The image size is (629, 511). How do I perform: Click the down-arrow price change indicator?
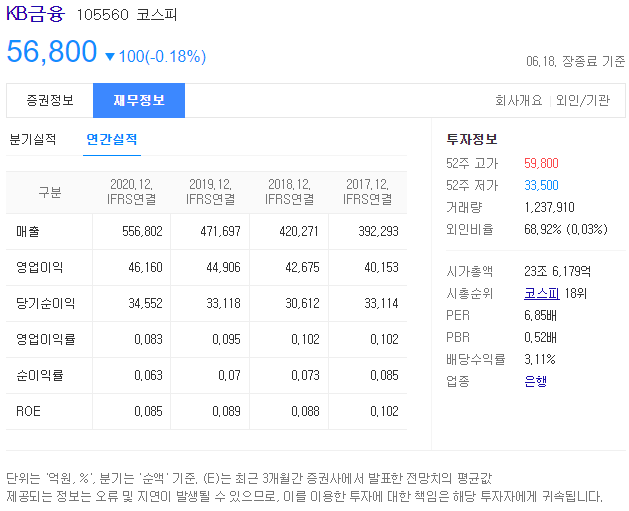(110, 57)
